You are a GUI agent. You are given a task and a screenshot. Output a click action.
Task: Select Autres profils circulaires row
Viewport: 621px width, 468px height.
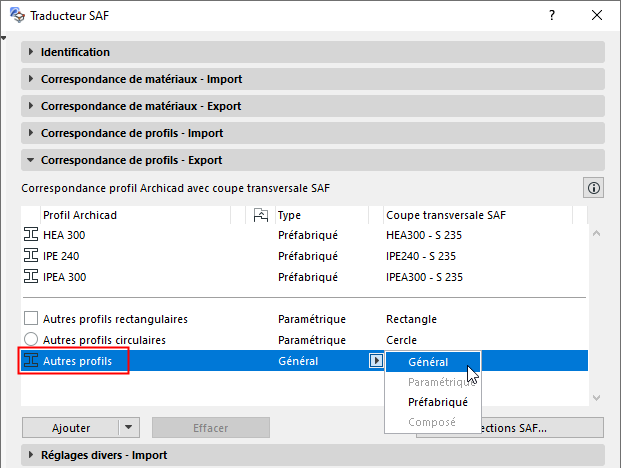pos(304,339)
